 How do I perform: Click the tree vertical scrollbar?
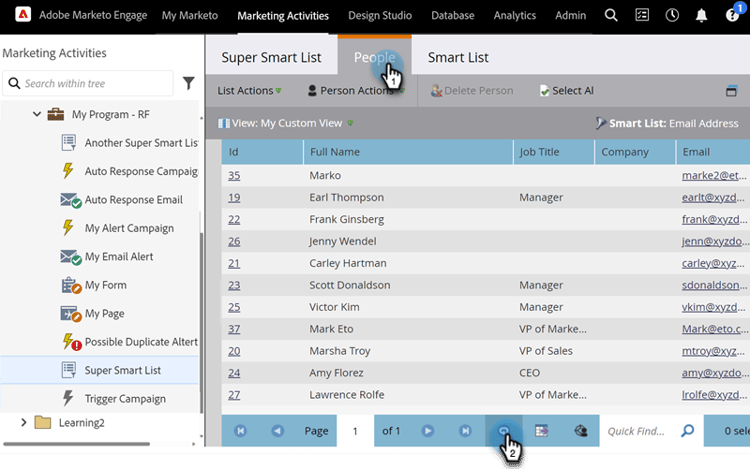[x=201, y=323]
